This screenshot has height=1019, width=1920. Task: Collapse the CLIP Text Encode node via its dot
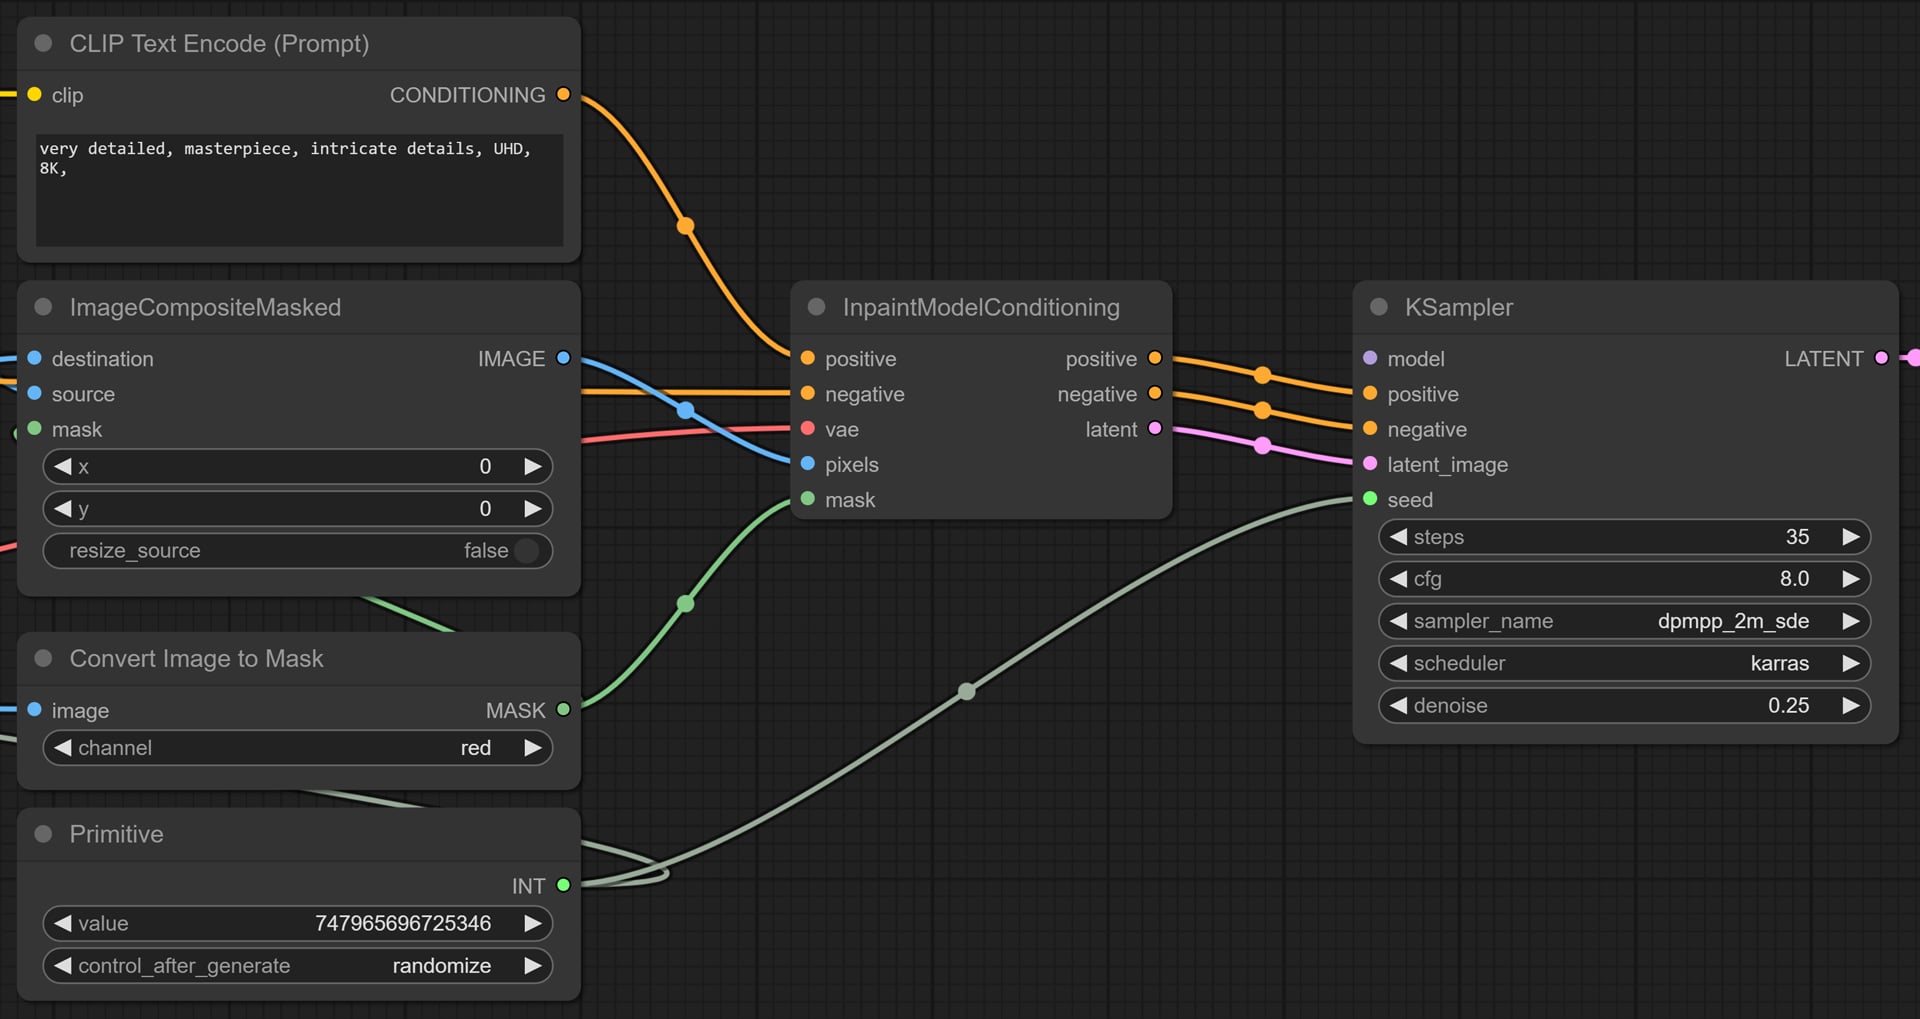tap(43, 43)
